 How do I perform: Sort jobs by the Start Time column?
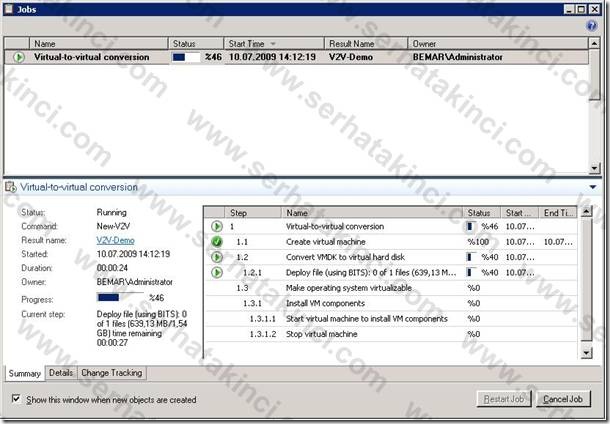(274, 44)
